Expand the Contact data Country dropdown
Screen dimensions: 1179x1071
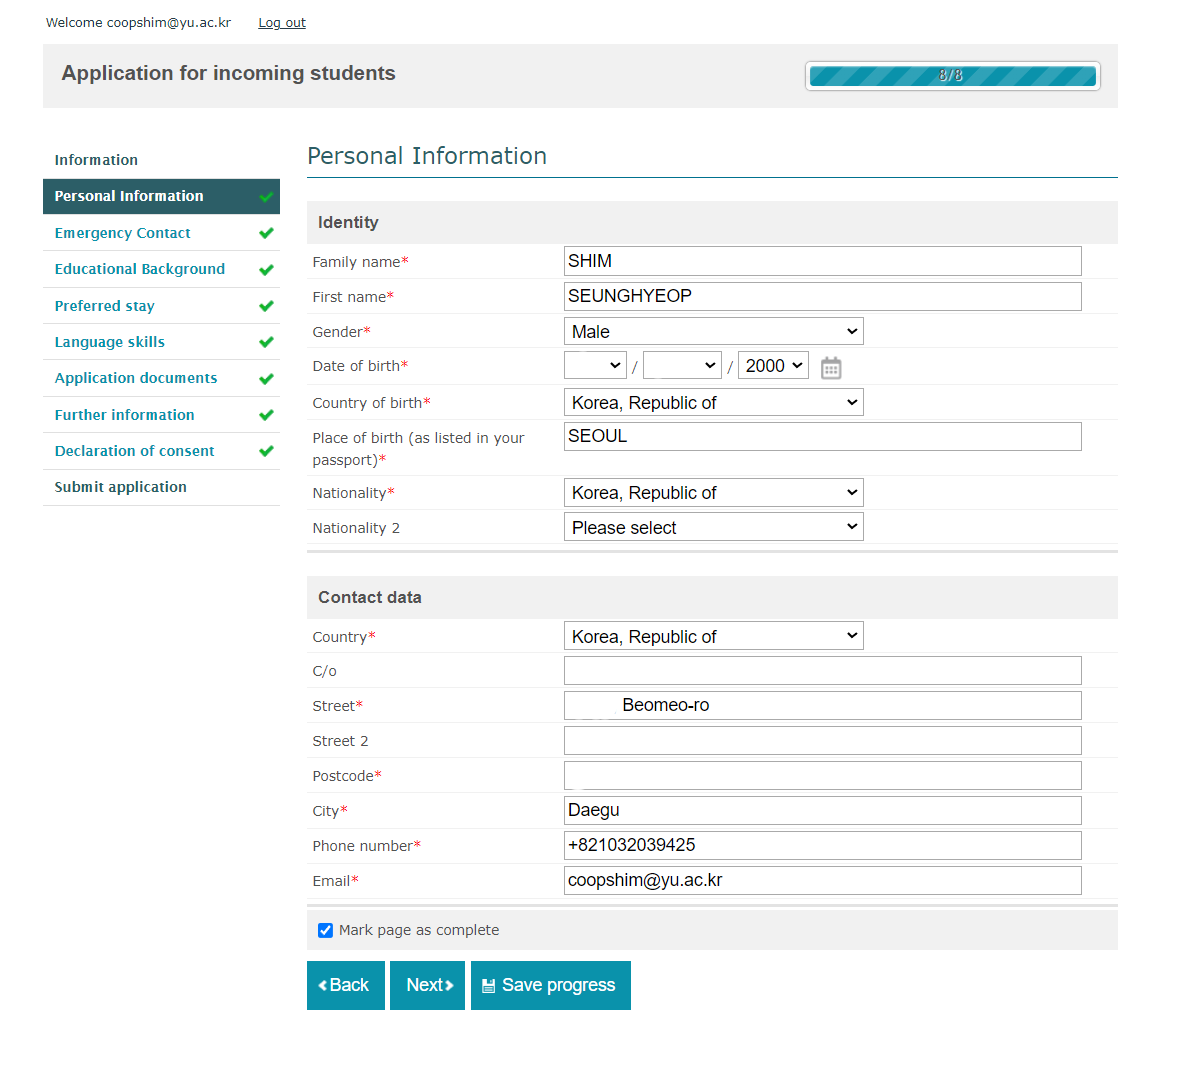[714, 636]
